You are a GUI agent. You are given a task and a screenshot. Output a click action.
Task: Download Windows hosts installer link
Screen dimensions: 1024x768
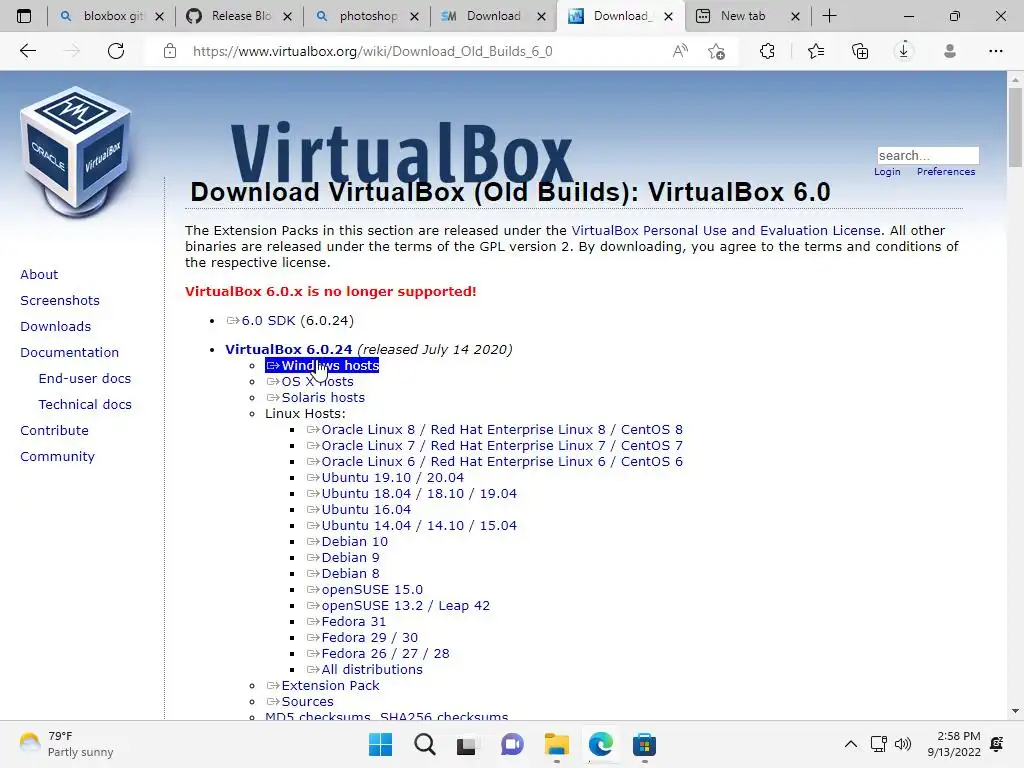tap(323, 366)
